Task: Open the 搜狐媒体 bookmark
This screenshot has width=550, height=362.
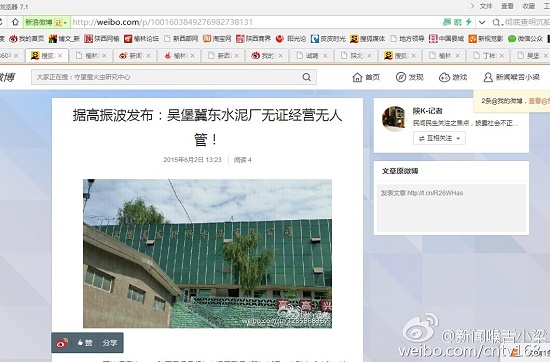Action: click(368, 39)
